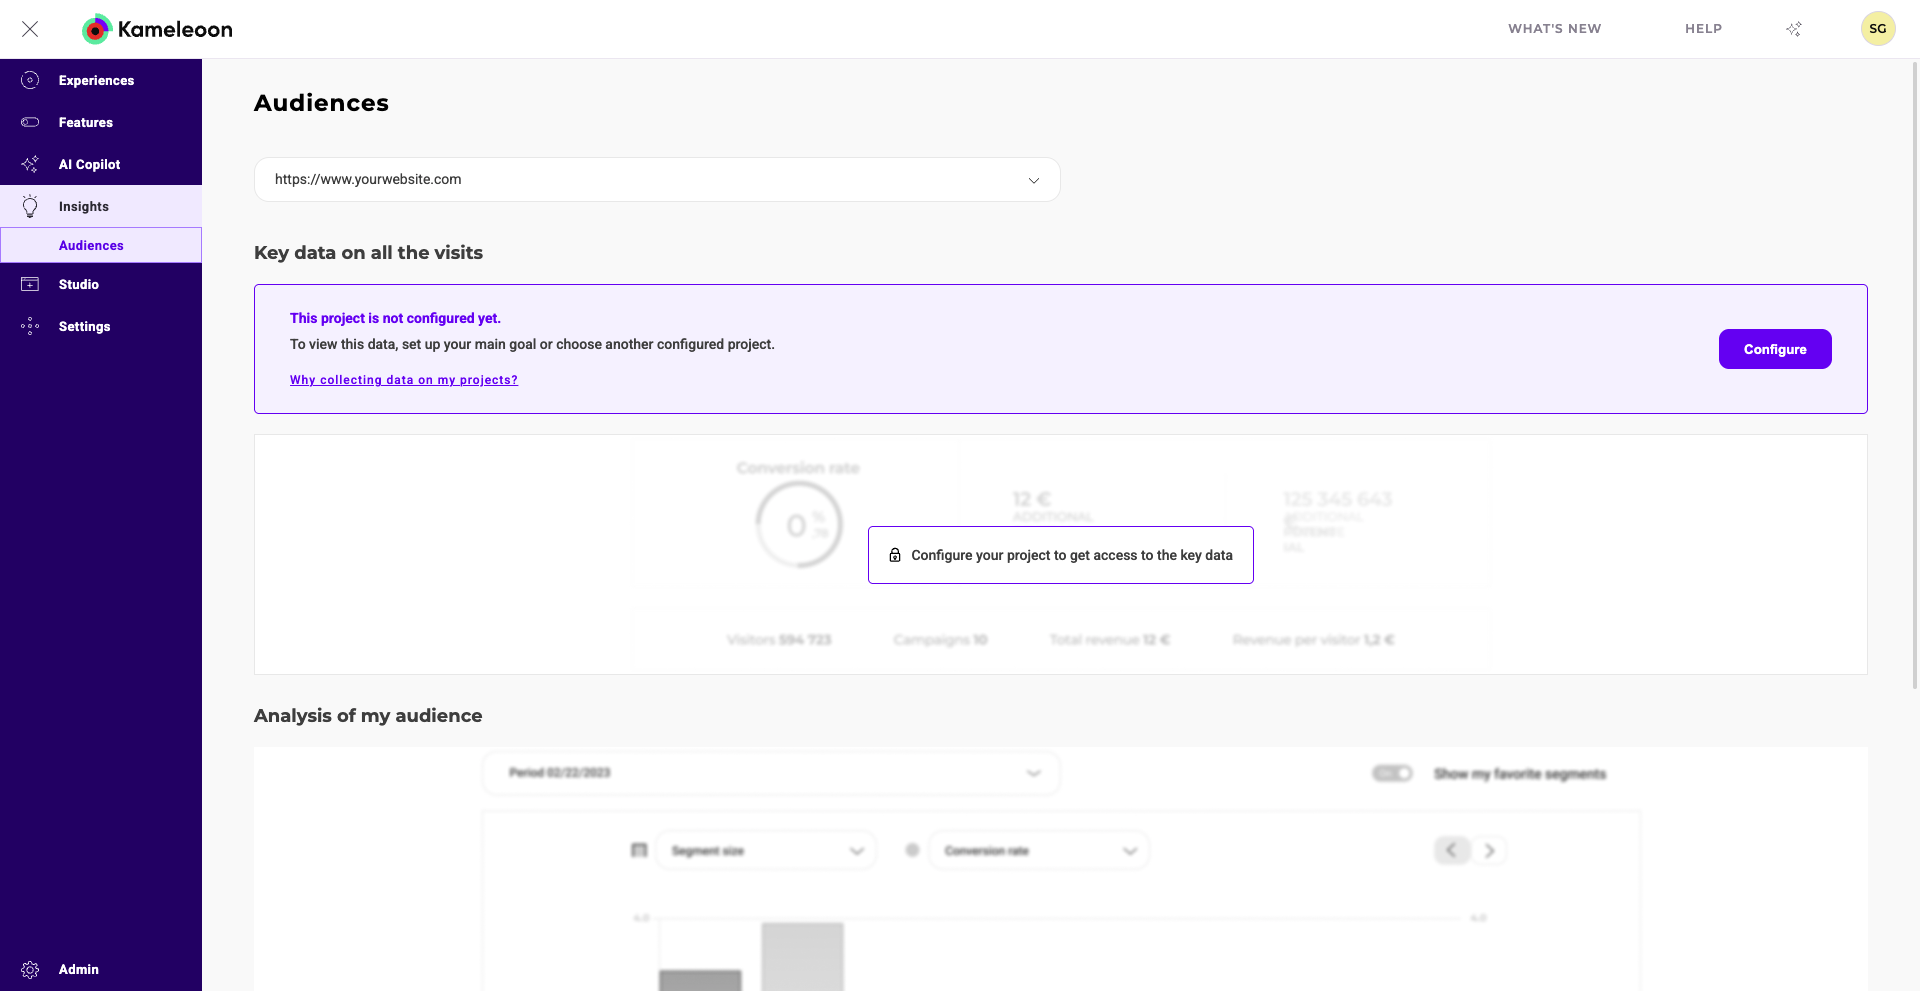The height and width of the screenshot is (991, 1920).
Task: Click the Features toggle-shaped icon
Action: [x=30, y=122]
